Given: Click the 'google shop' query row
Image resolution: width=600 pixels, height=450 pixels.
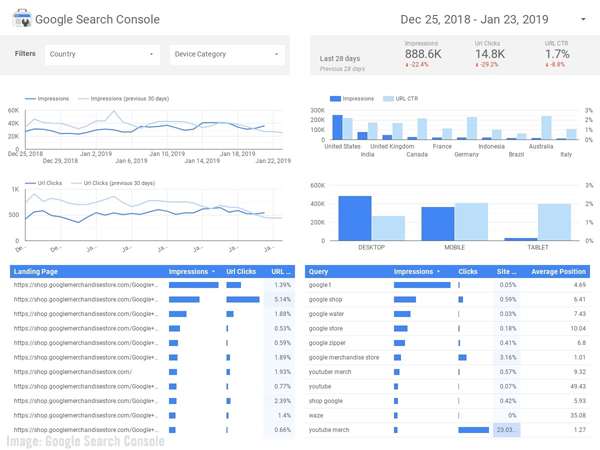Looking at the screenshot, I should coord(447,299).
